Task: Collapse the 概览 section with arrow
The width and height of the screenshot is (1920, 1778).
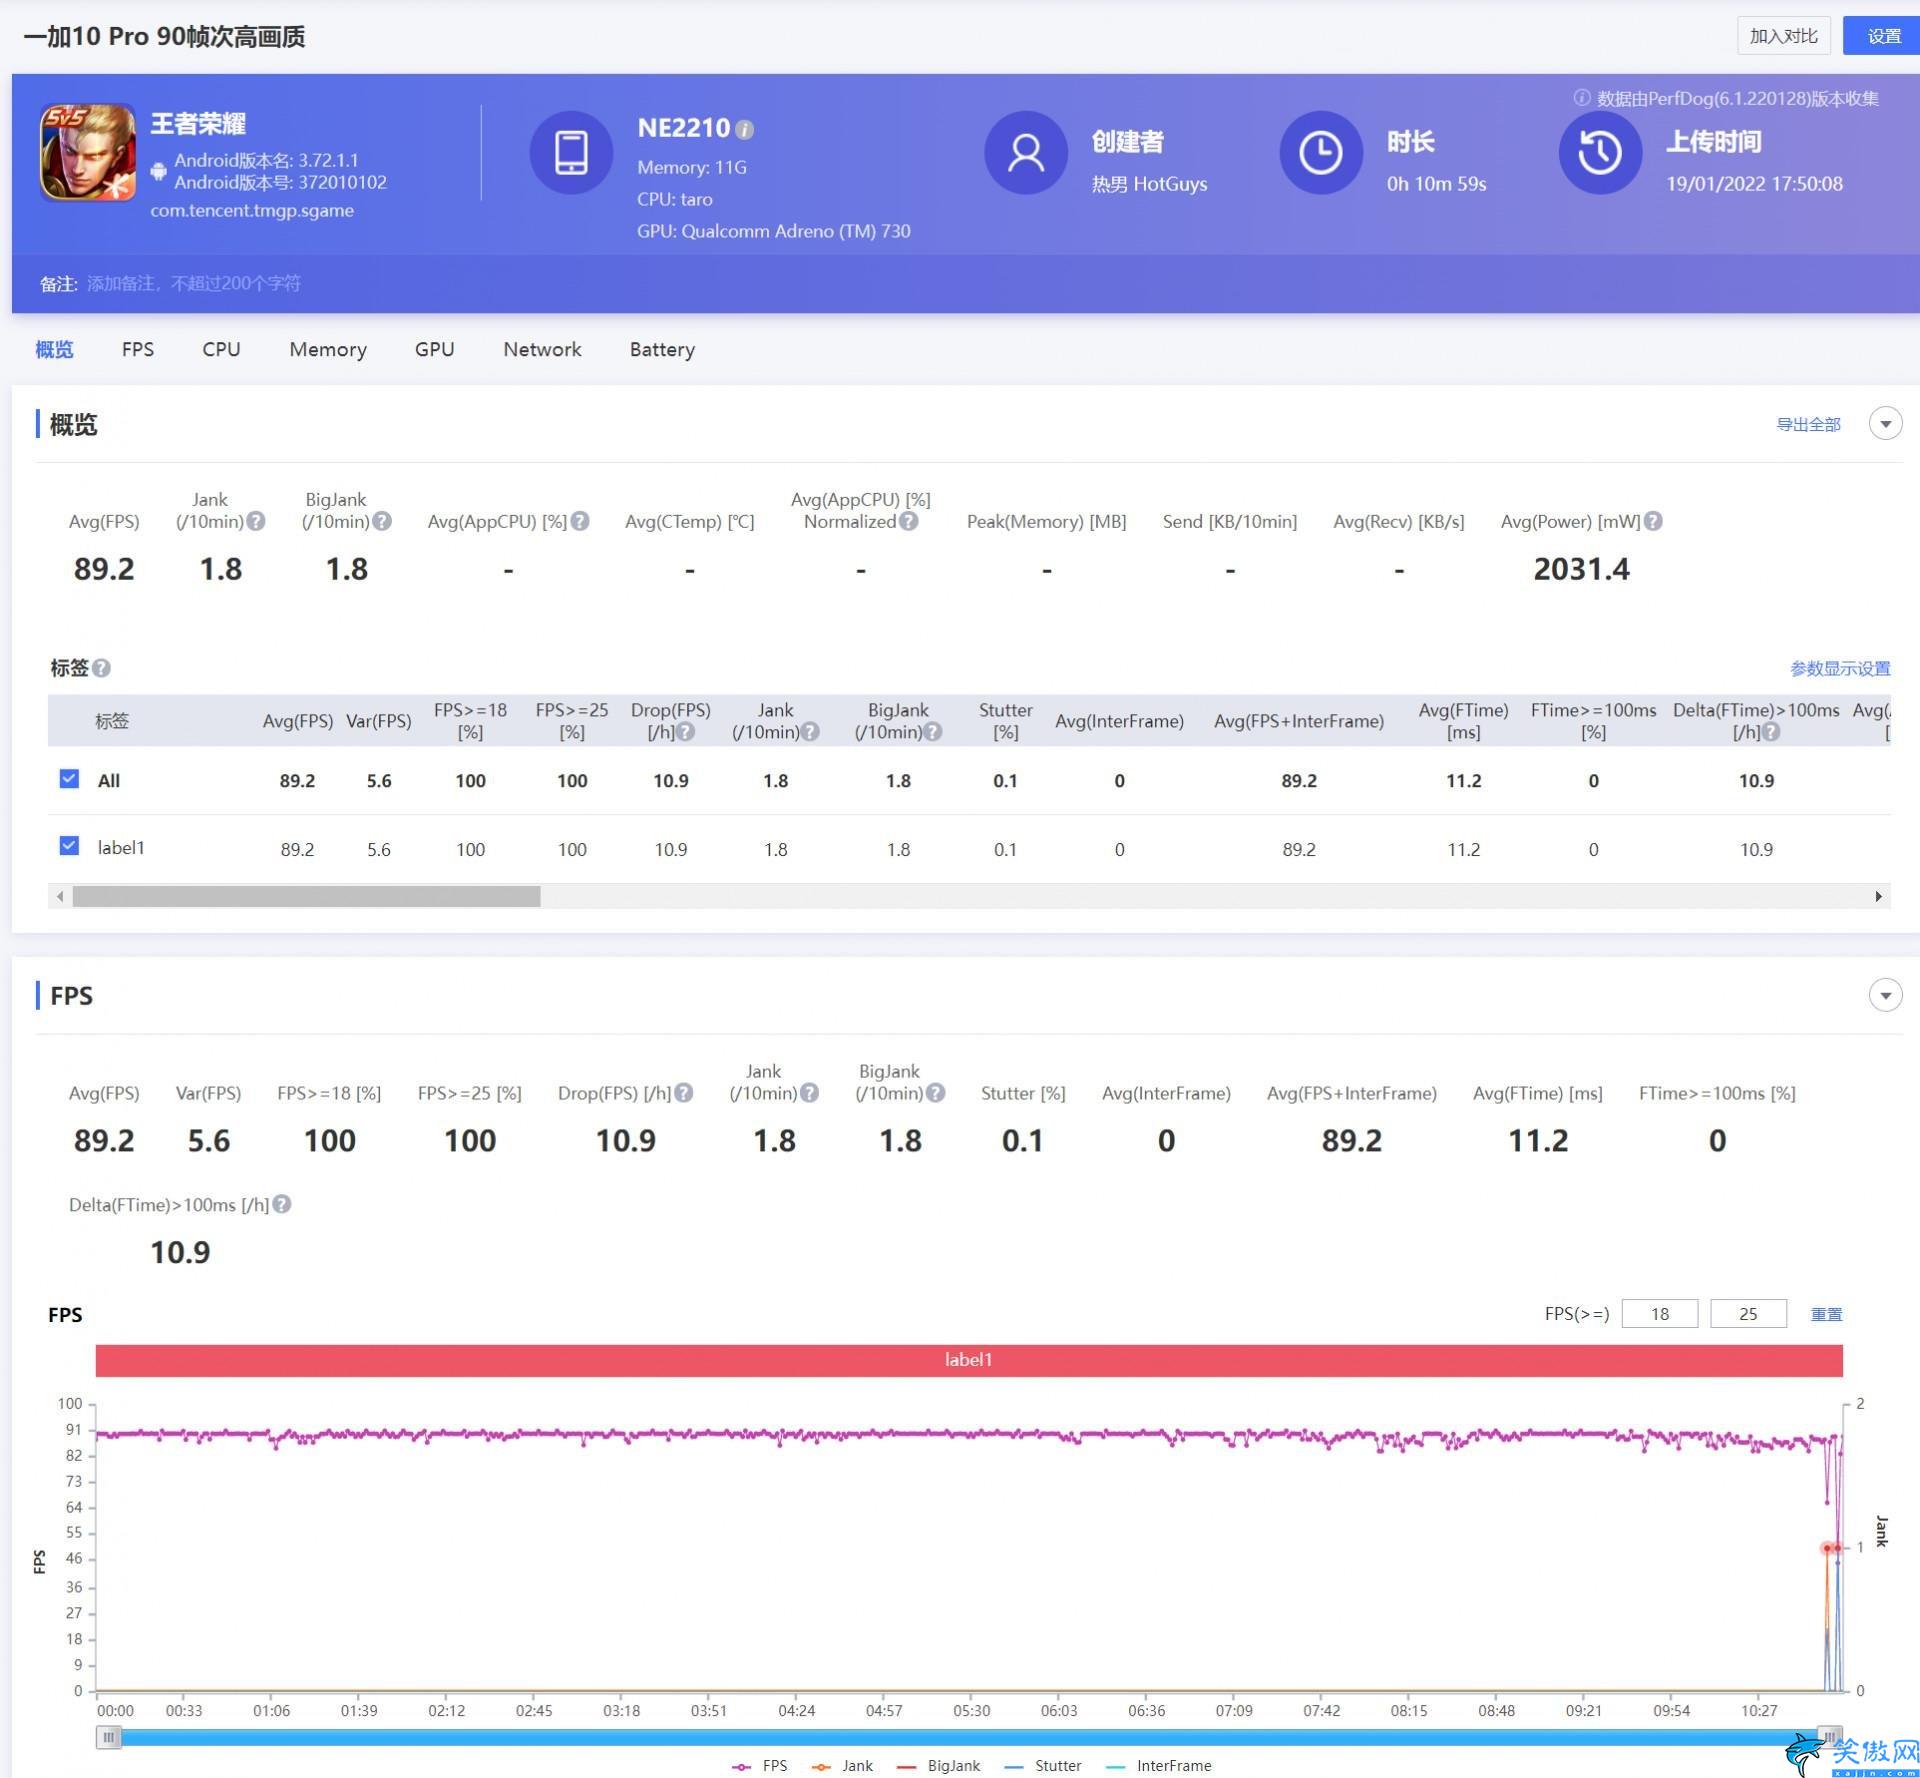Action: [x=1885, y=424]
